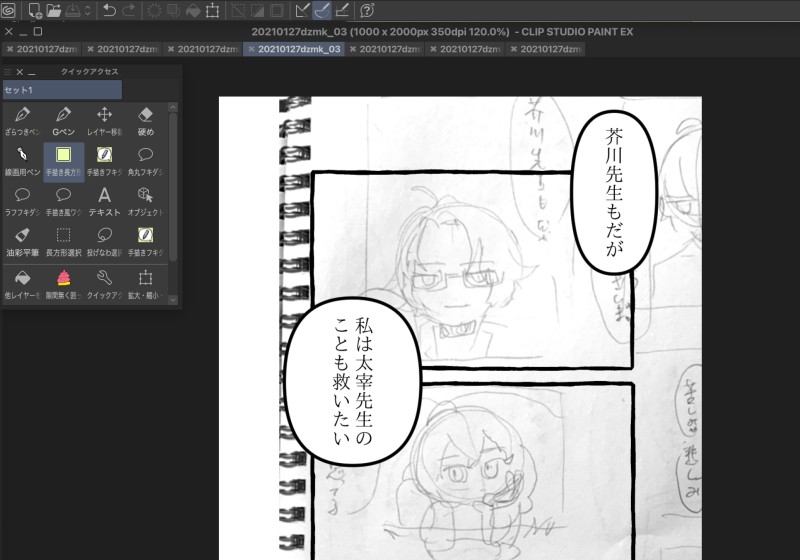
Task: Close the CLIP STUDIO PAINT window
Action: click(9, 32)
